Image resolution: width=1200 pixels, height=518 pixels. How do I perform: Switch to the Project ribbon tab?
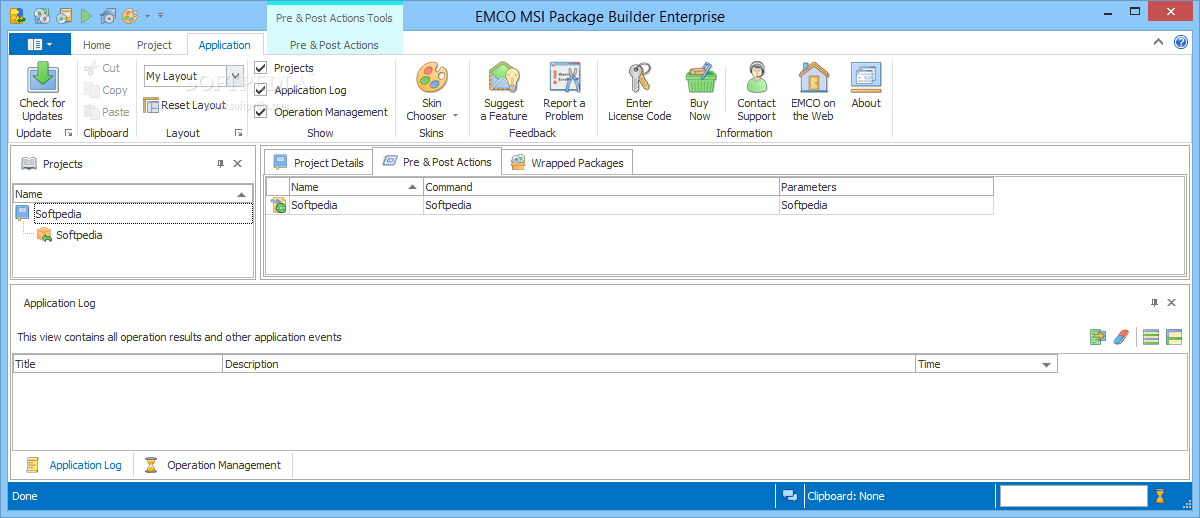click(154, 45)
